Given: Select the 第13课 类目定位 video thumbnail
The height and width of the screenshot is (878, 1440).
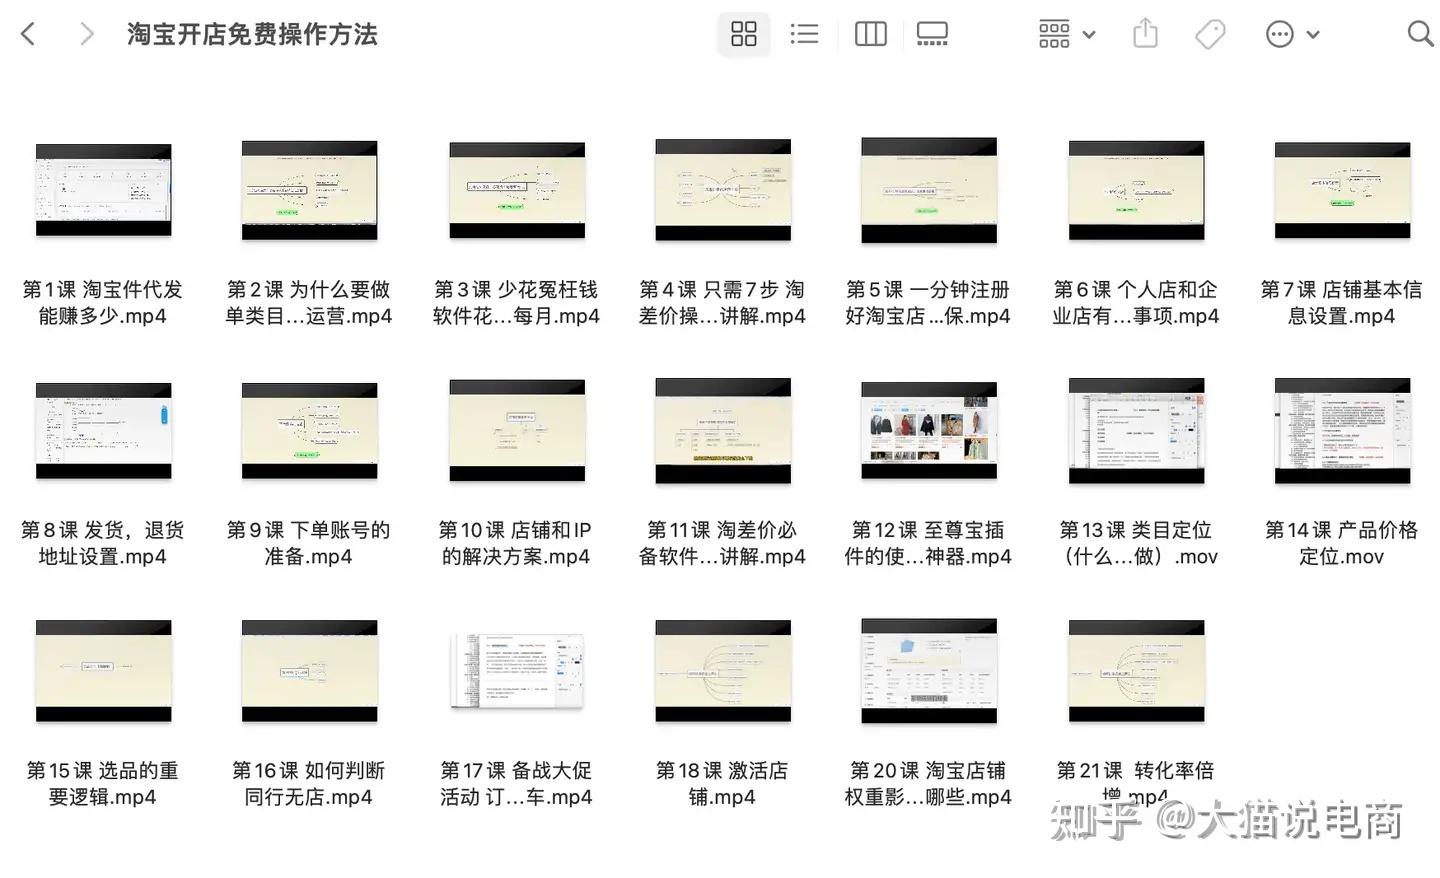Looking at the screenshot, I should click(x=1136, y=431).
